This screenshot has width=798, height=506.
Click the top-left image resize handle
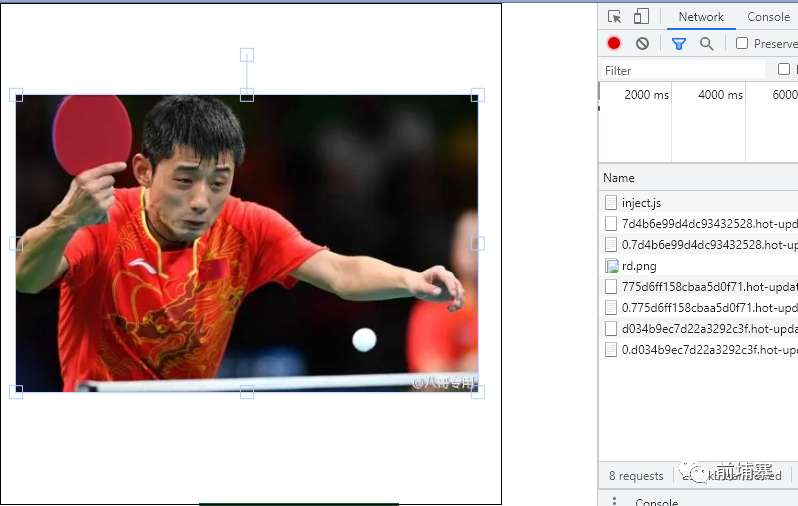tap(16, 95)
